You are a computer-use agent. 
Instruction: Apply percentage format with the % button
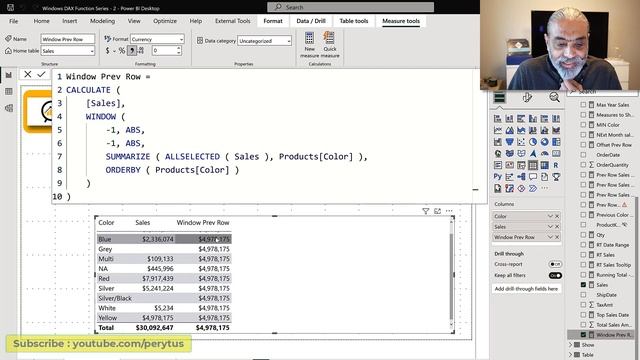(122, 51)
